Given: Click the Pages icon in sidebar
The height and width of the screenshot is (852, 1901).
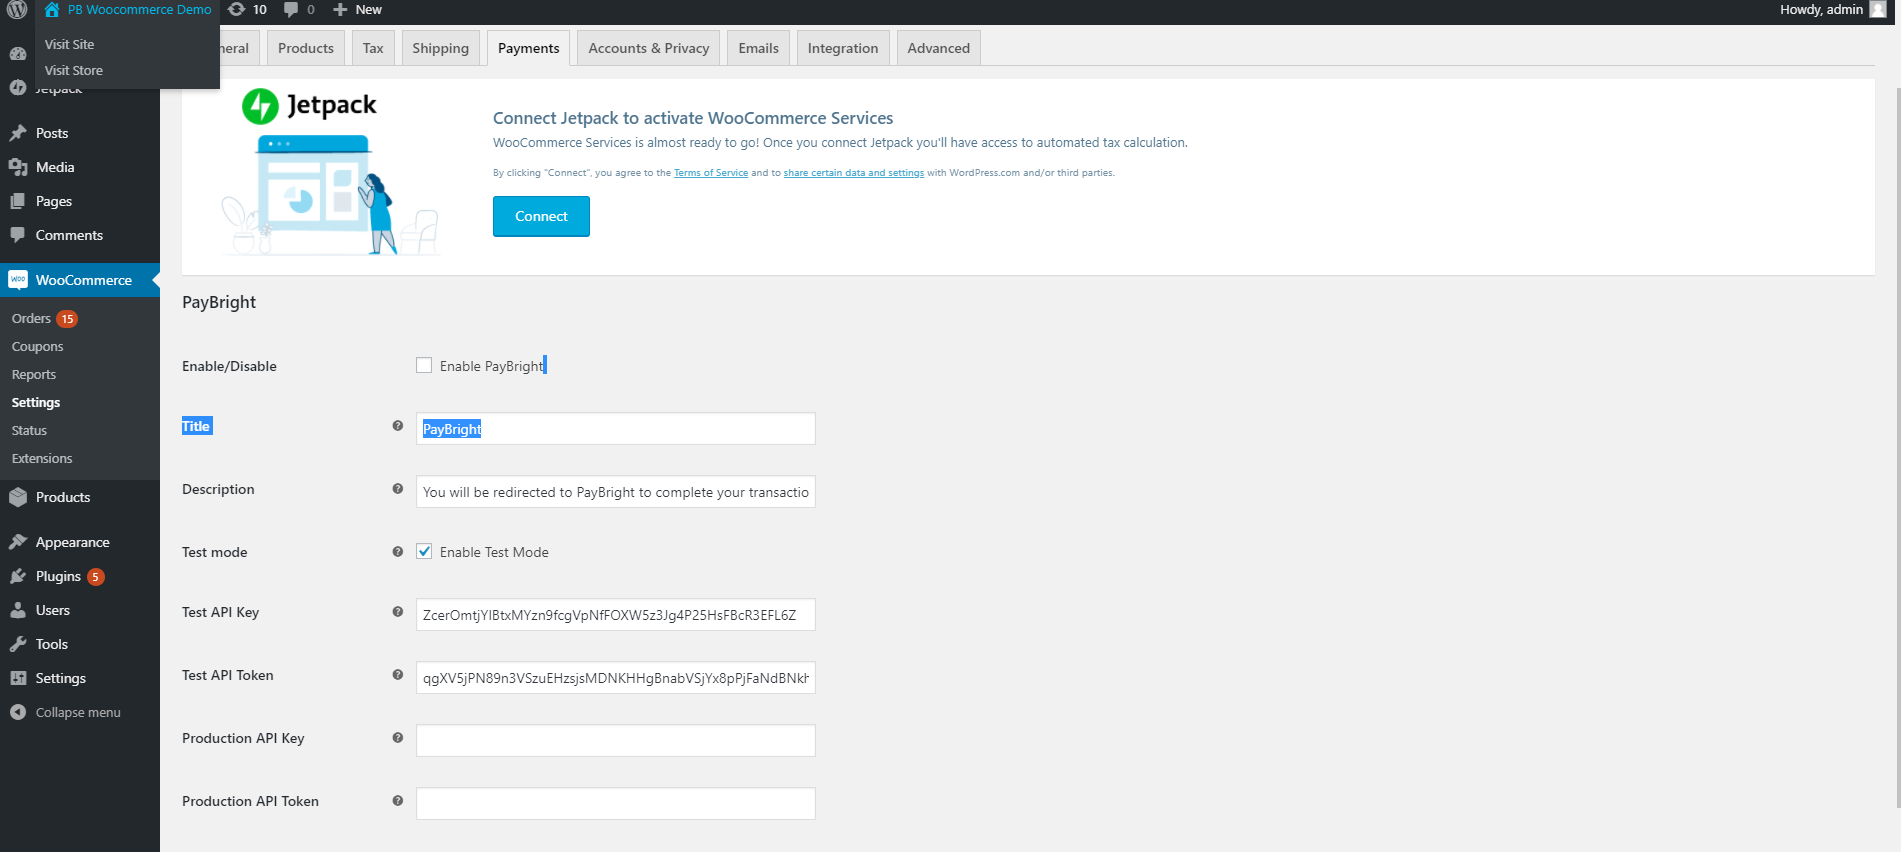Looking at the screenshot, I should [18, 201].
